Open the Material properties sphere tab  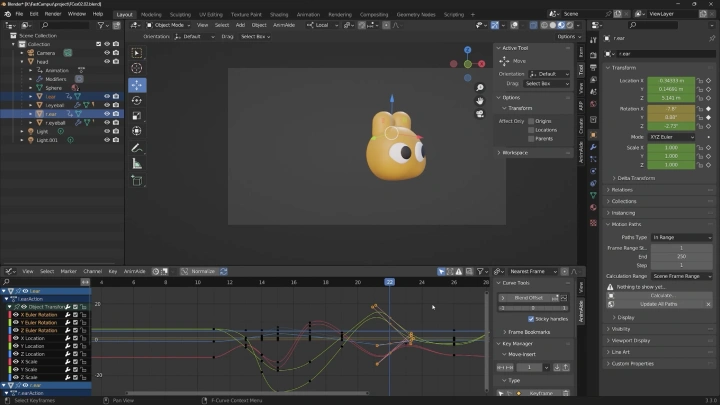pyautogui.click(x=593, y=208)
